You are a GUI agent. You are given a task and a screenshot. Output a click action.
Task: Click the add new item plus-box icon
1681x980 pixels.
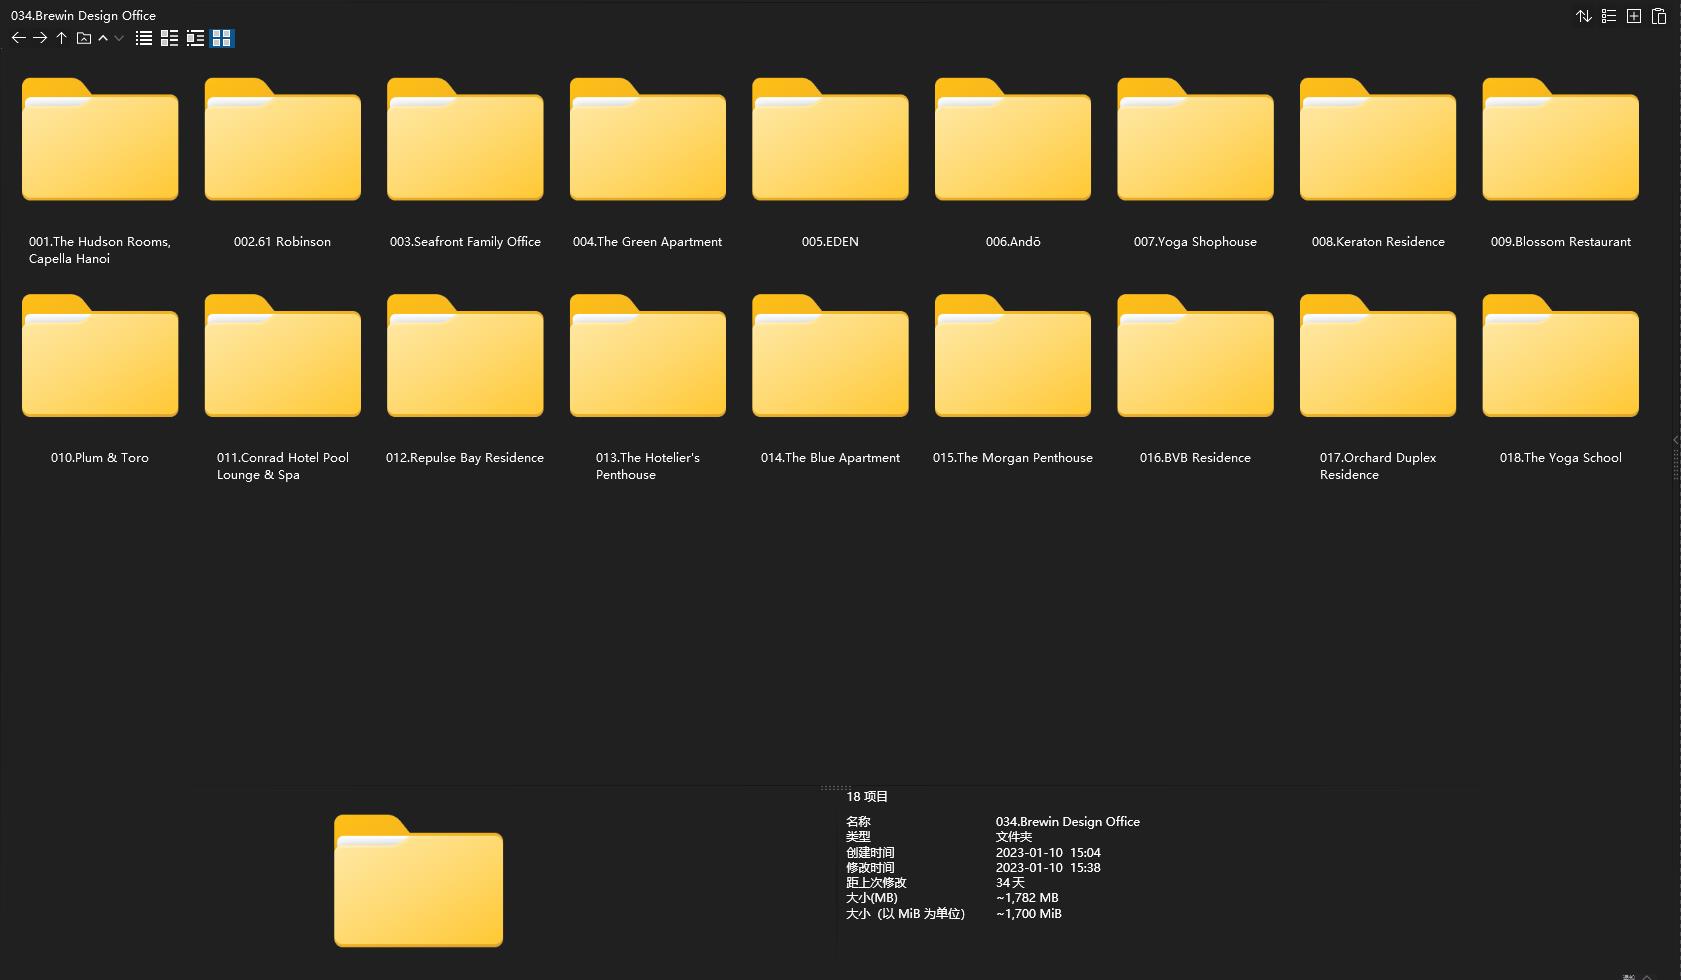[1634, 16]
